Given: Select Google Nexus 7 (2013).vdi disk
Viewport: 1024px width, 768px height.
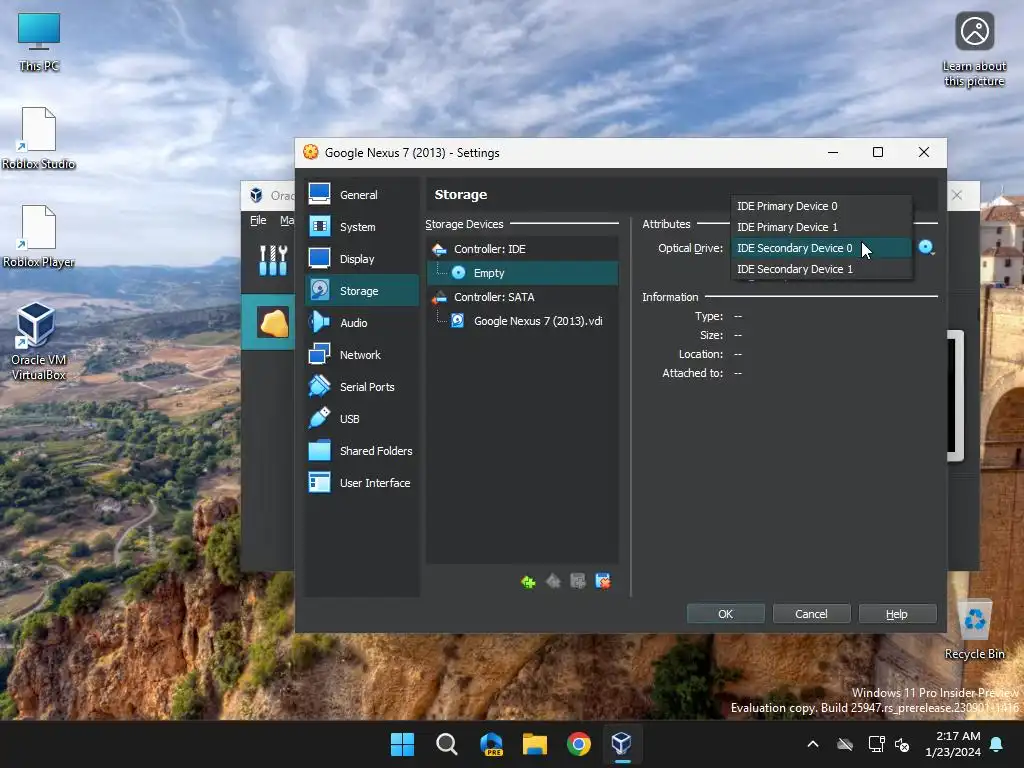Looking at the screenshot, I should [522, 321].
